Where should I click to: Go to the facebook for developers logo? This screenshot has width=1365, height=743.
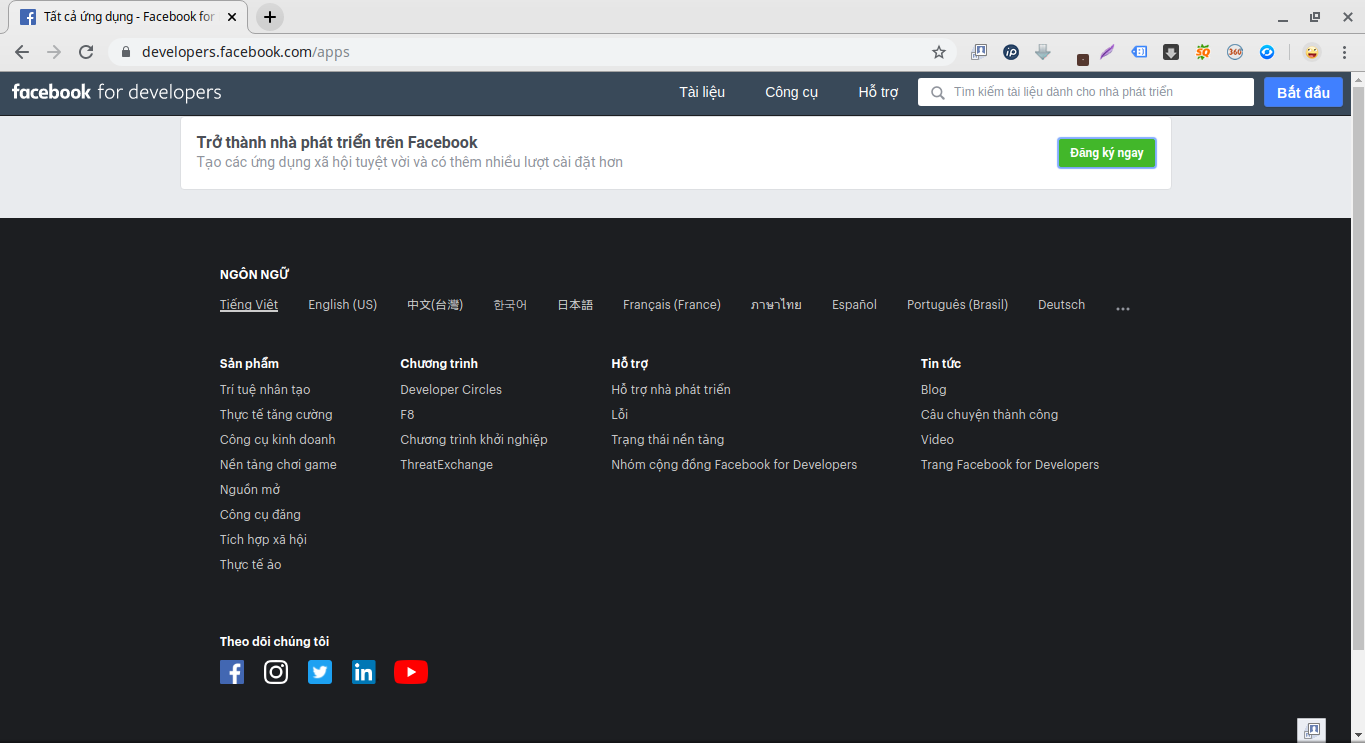[117, 92]
